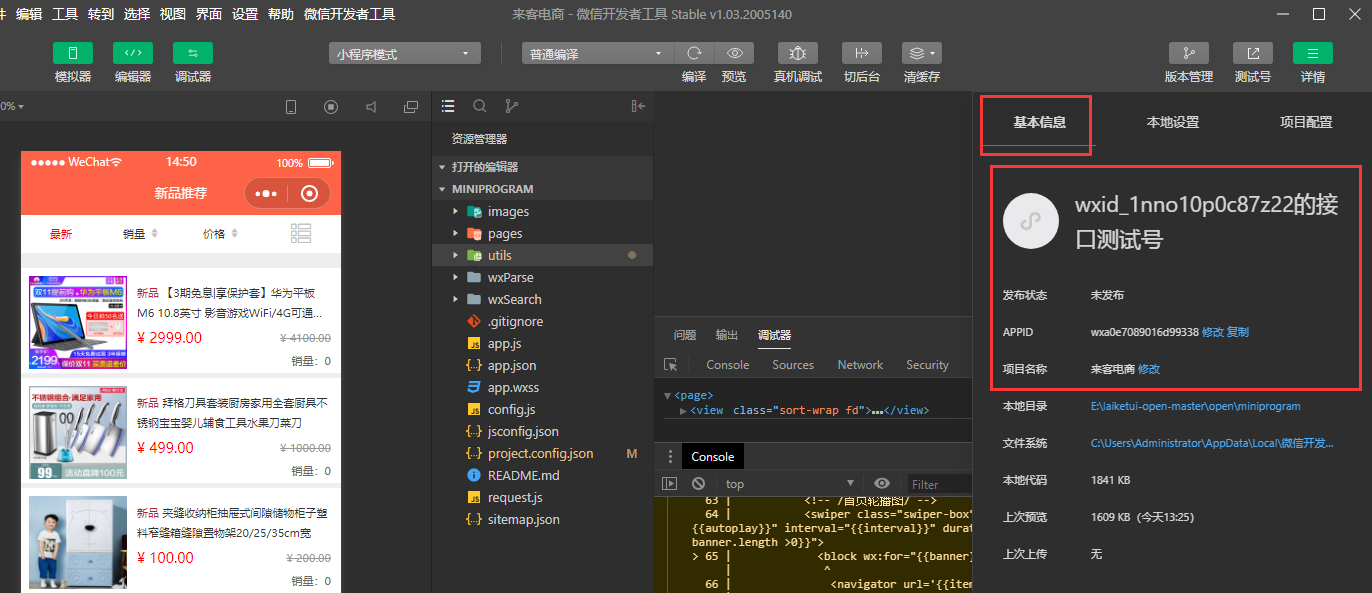Open the simulator zoom percentage dropdown
1372x593 pixels.
[x=12, y=106]
